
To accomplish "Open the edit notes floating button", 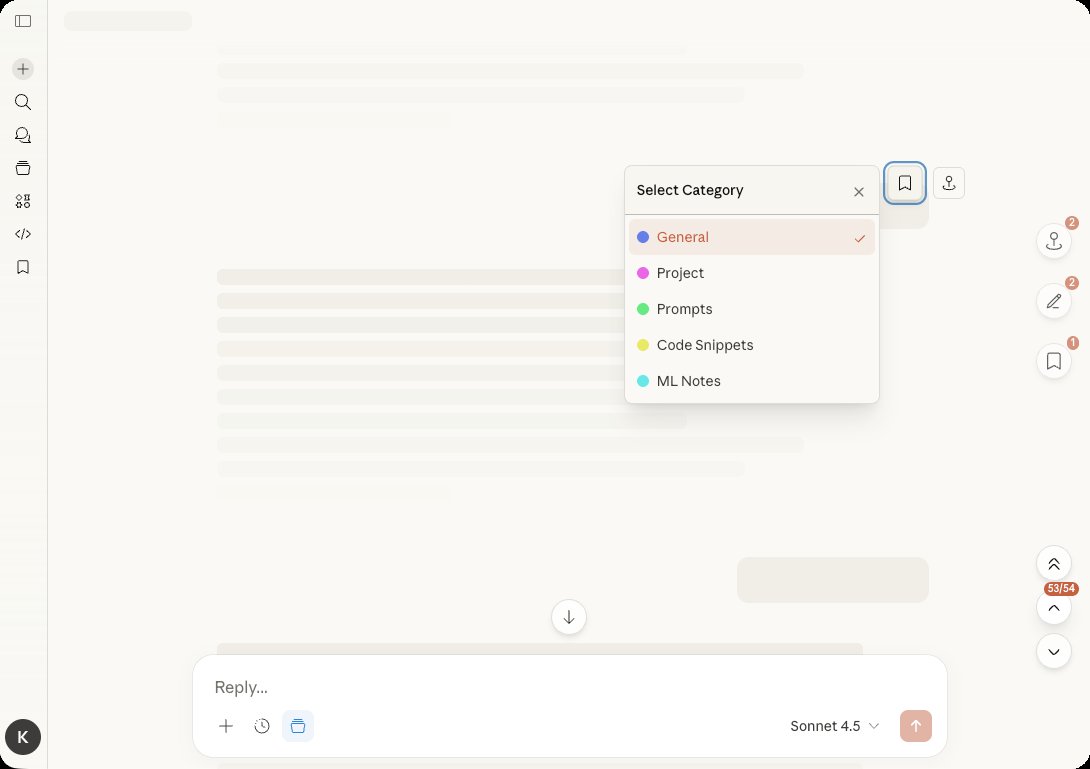I will [x=1053, y=301].
